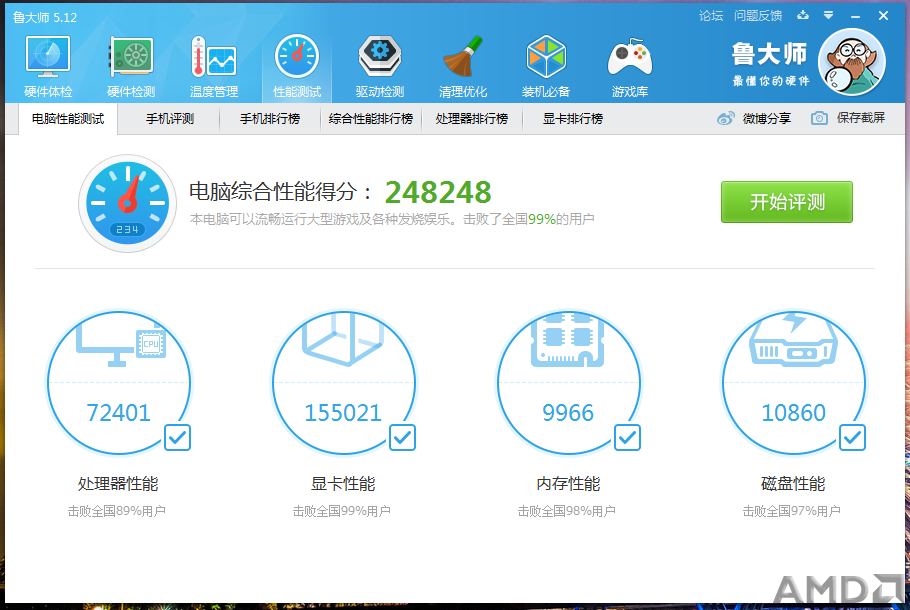910x610 pixels.
Task: Switch to 手机排行榜 tab
Action: pyautogui.click(x=270, y=119)
